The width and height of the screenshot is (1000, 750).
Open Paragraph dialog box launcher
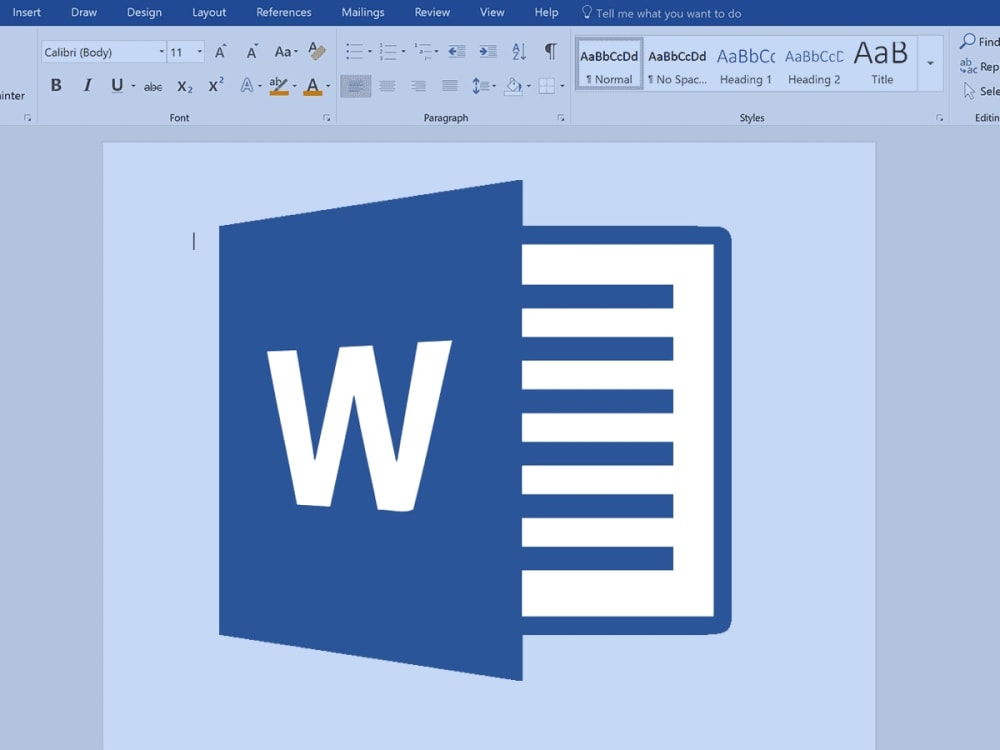[561, 118]
